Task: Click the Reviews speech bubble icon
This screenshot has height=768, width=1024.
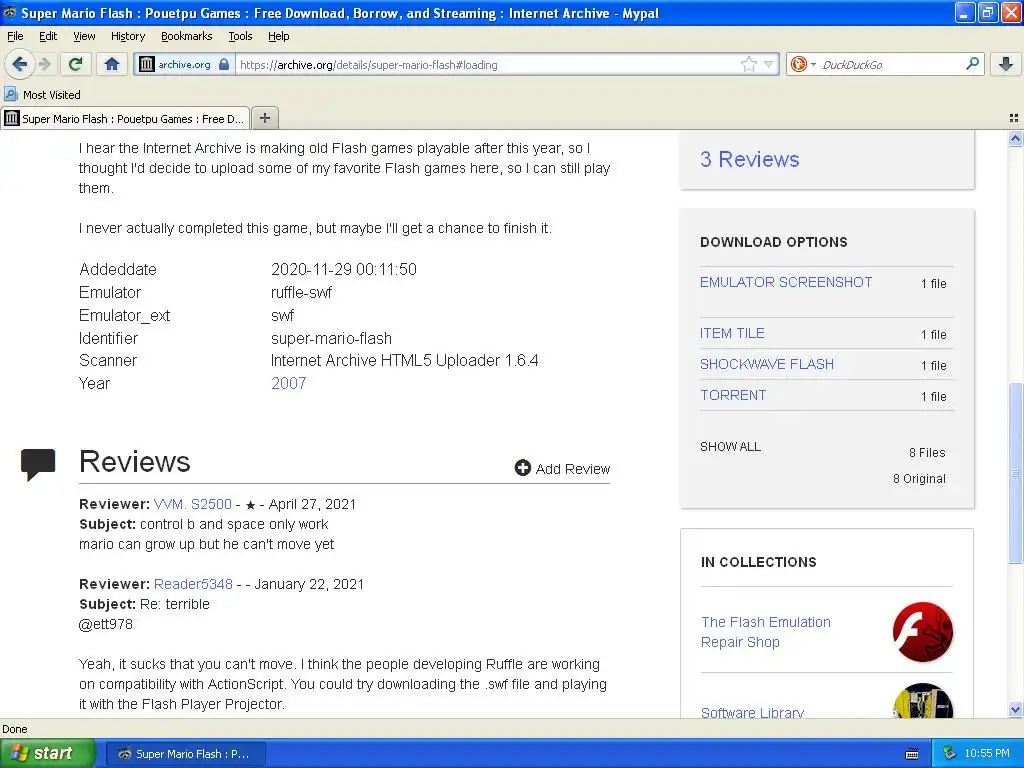Action: (38, 464)
